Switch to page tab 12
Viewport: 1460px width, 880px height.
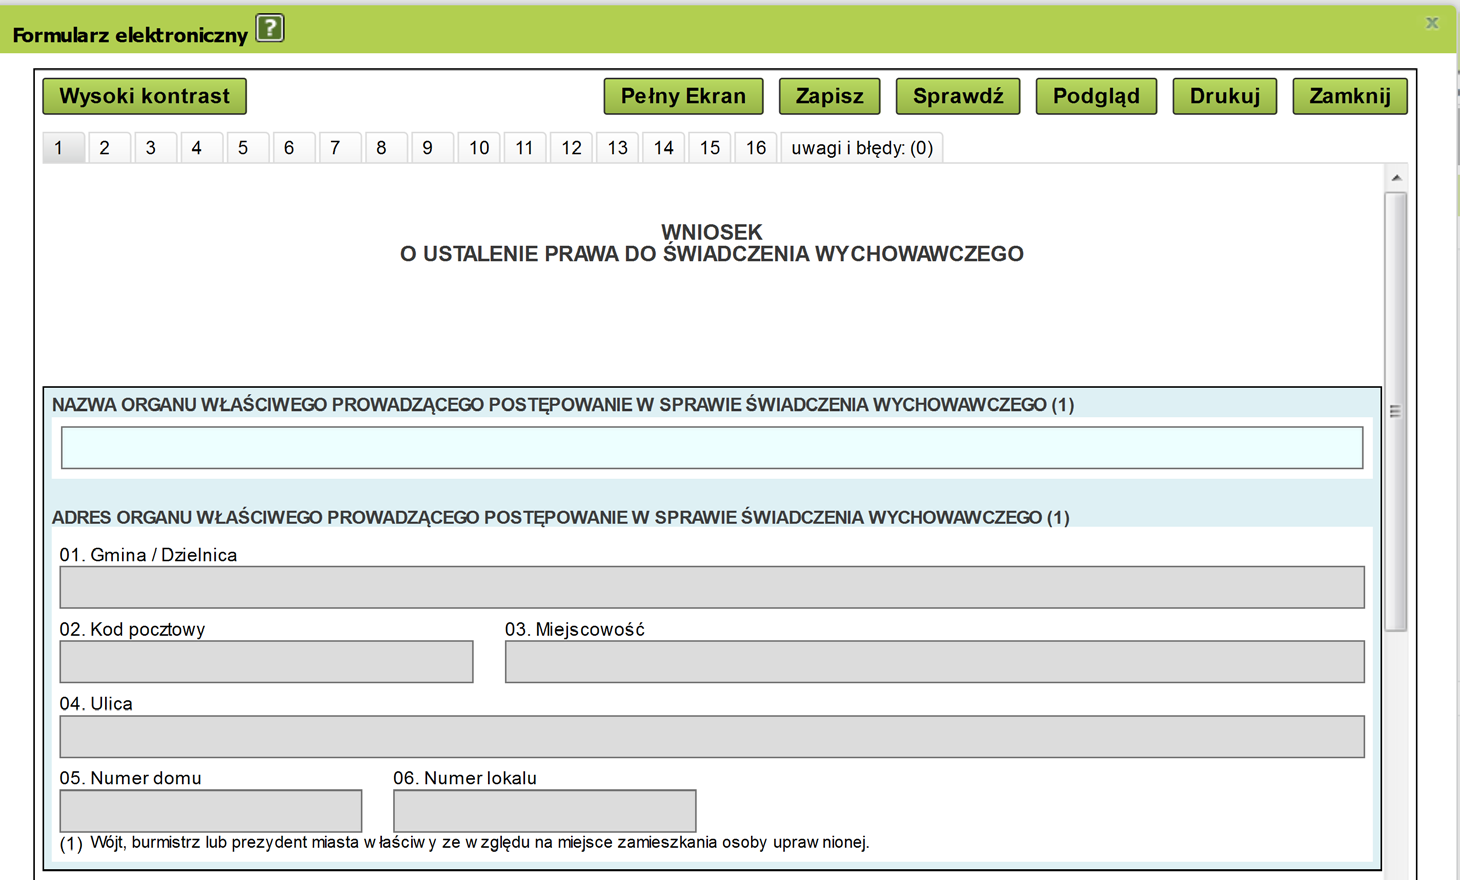(x=571, y=148)
